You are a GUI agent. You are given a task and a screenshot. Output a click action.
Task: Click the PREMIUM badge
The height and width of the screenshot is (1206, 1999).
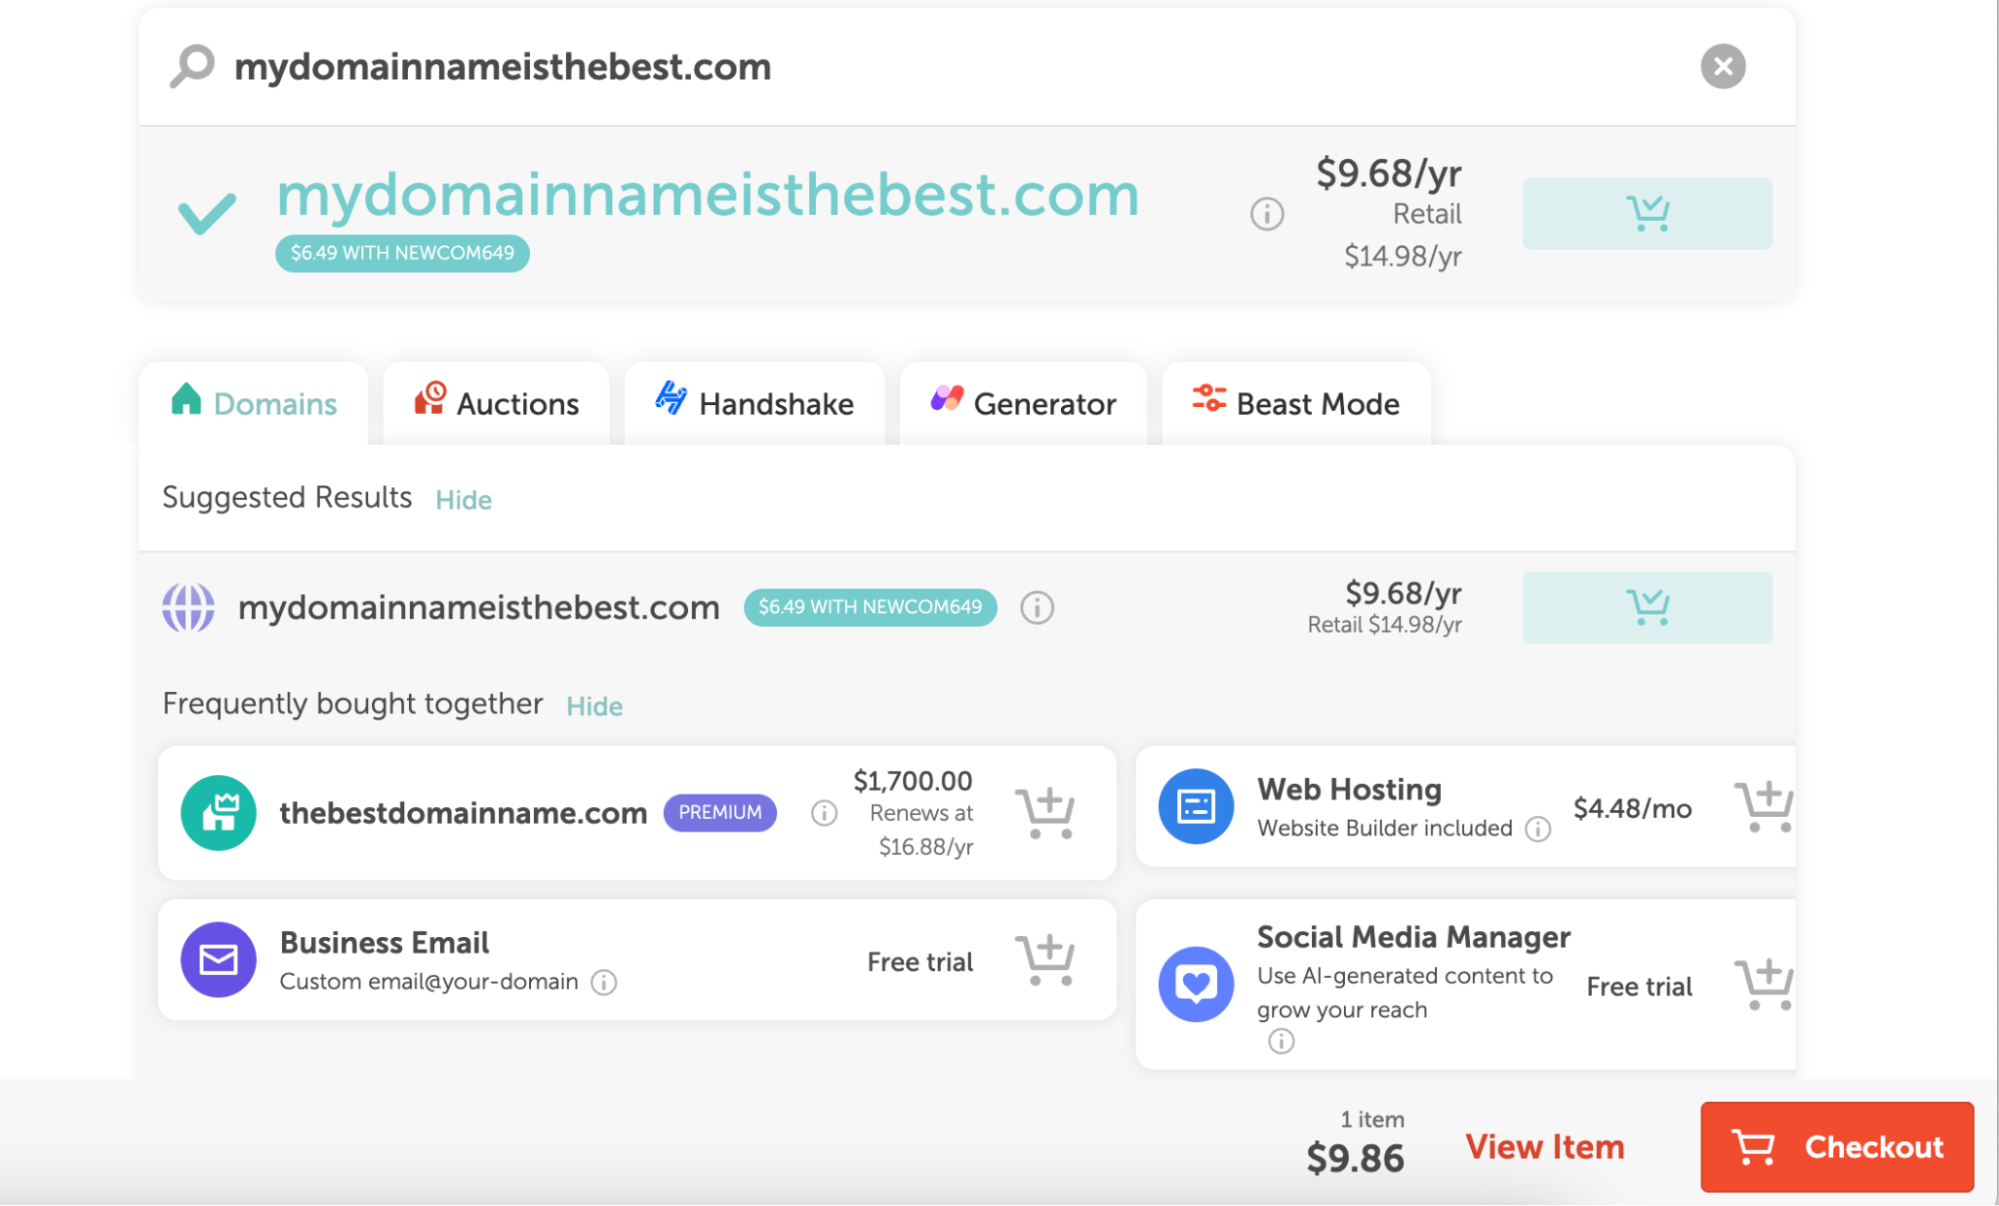(720, 812)
